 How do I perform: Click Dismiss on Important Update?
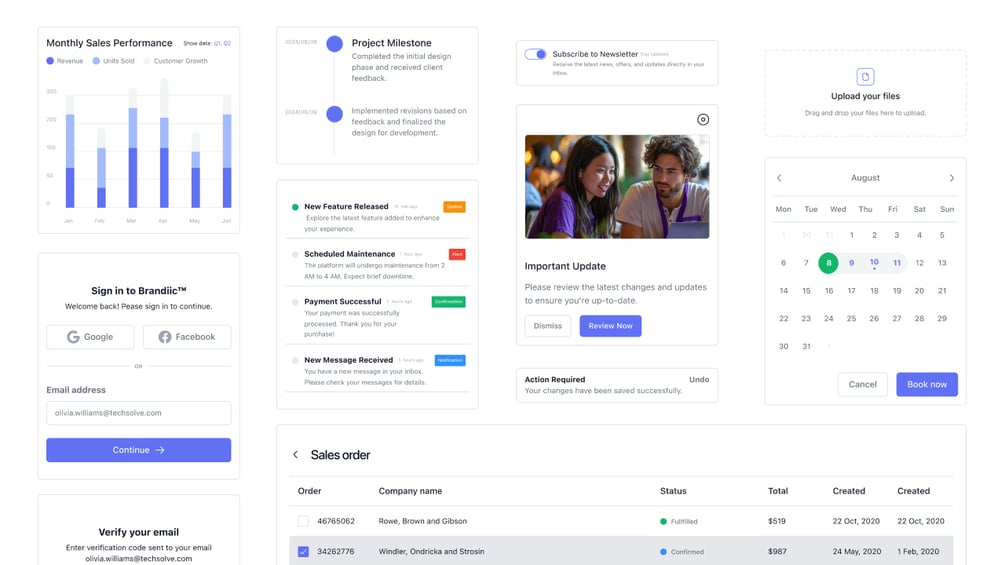(547, 326)
